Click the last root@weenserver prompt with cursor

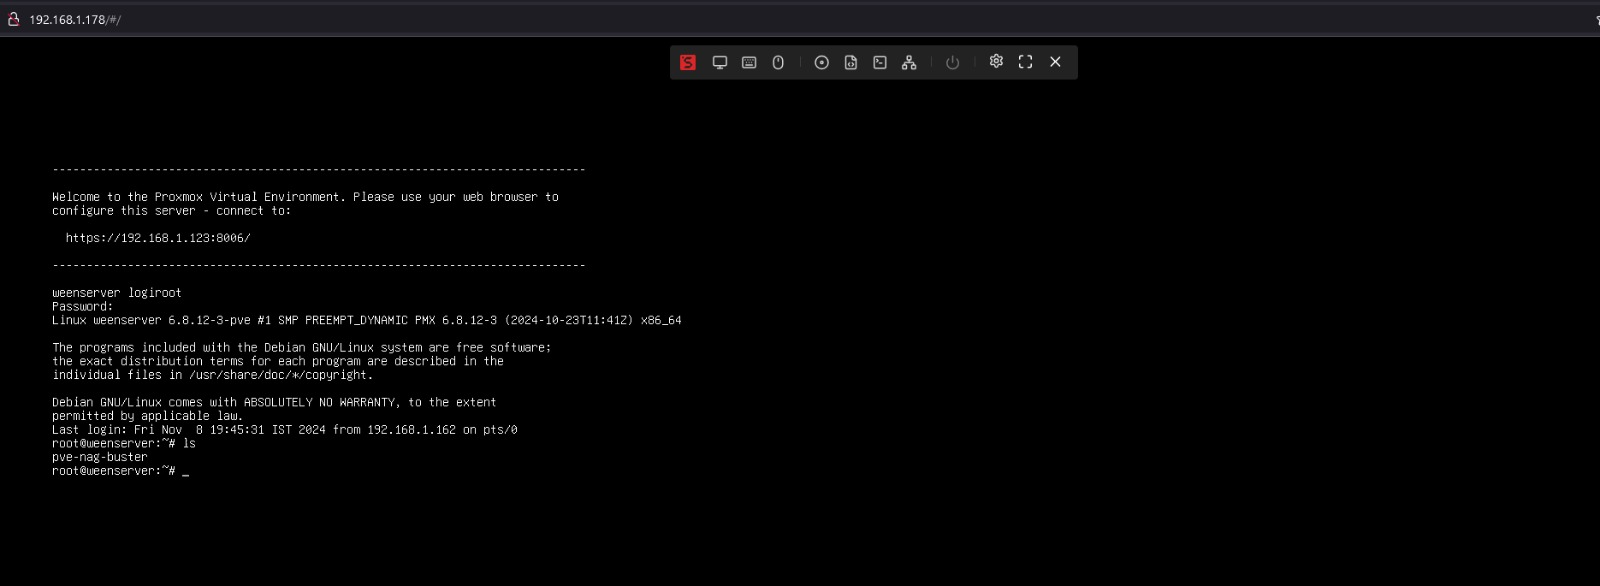[120, 471]
